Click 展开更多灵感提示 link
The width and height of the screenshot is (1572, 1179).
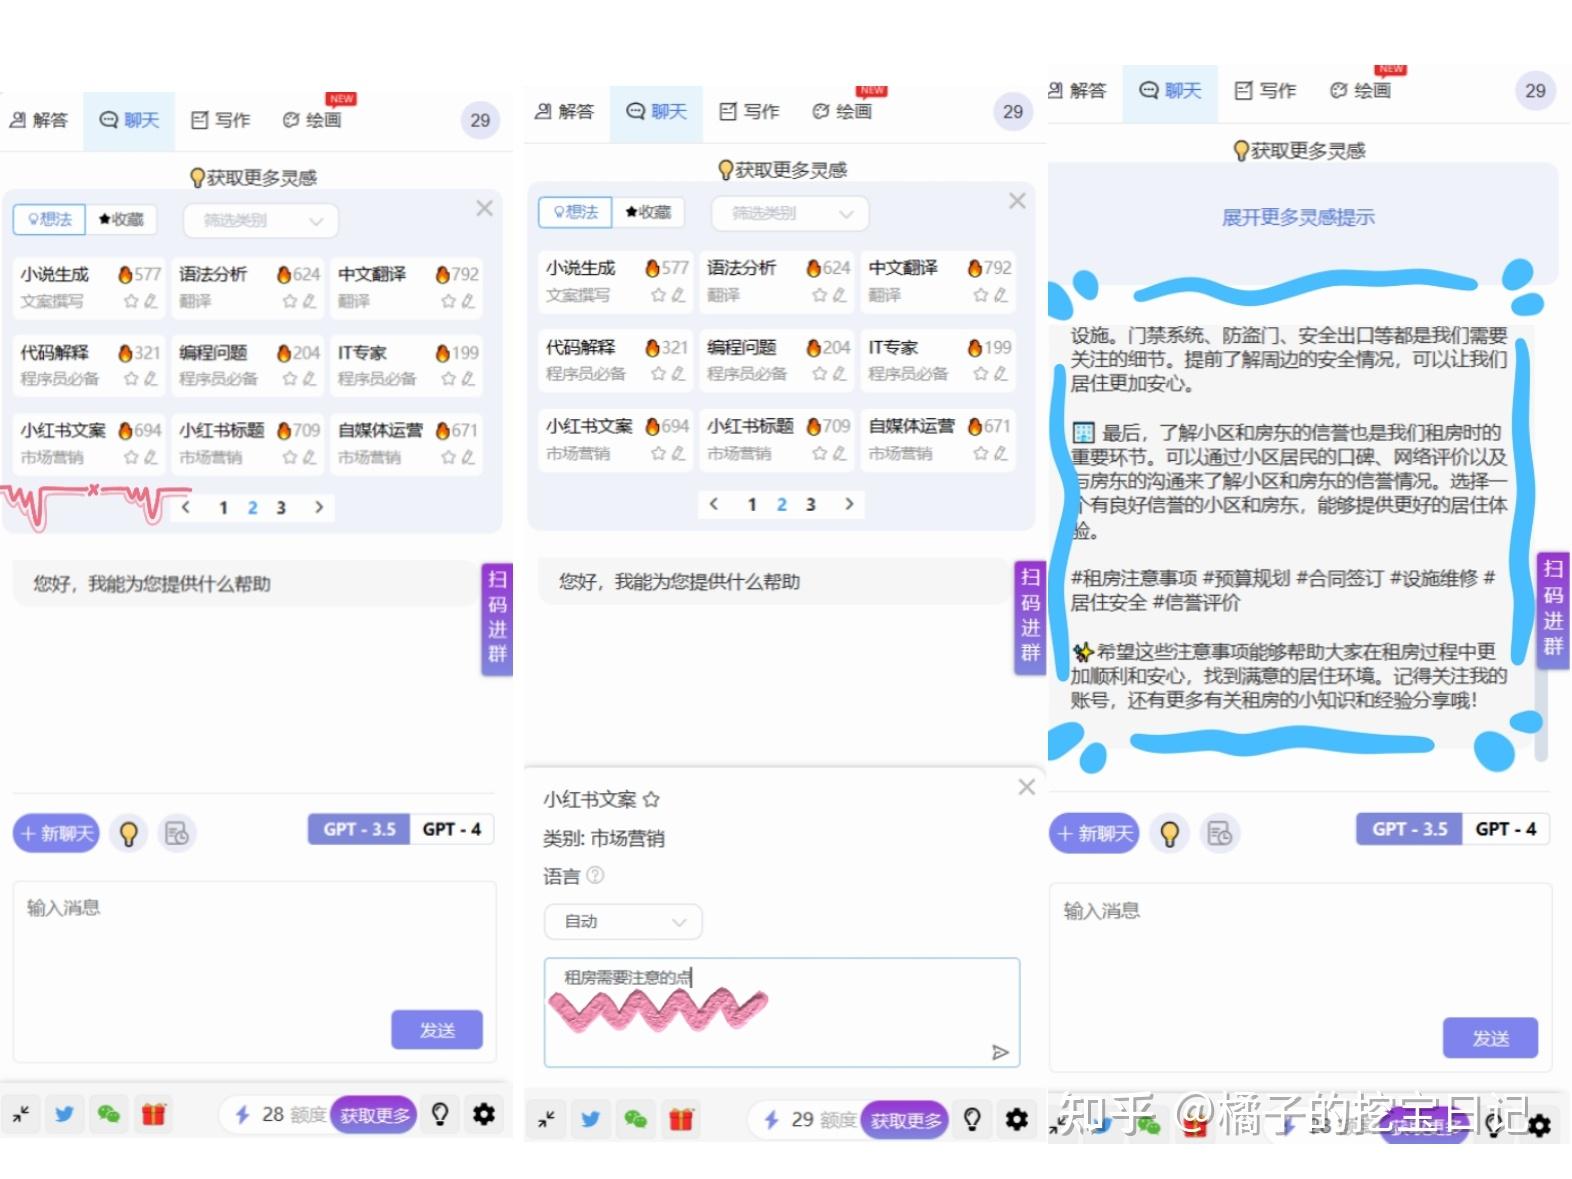(1298, 217)
